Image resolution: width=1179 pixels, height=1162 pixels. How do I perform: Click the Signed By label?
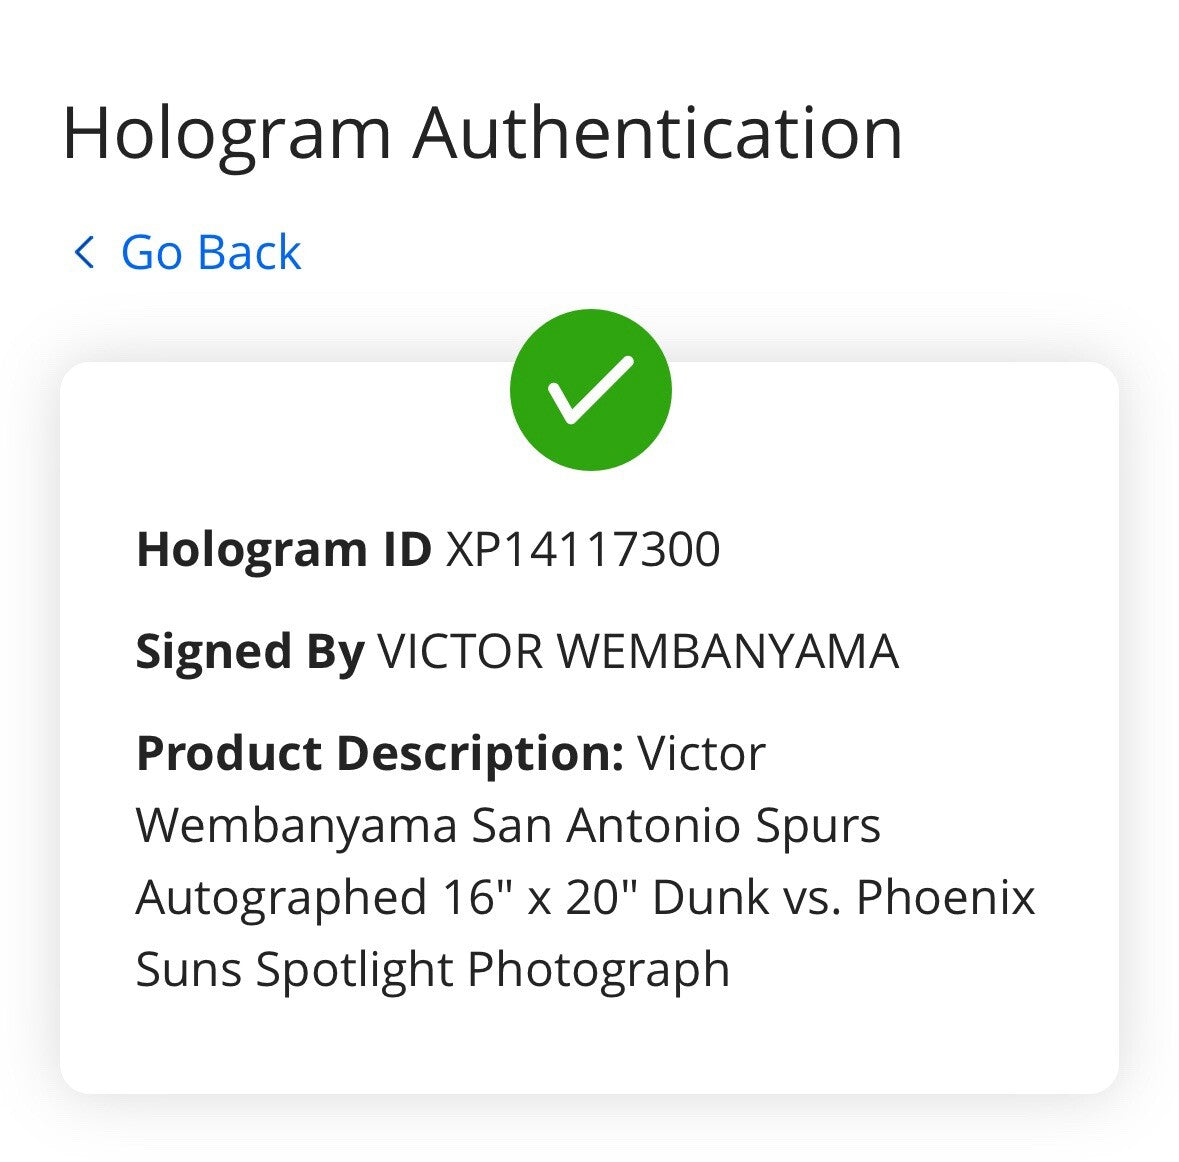pos(250,652)
